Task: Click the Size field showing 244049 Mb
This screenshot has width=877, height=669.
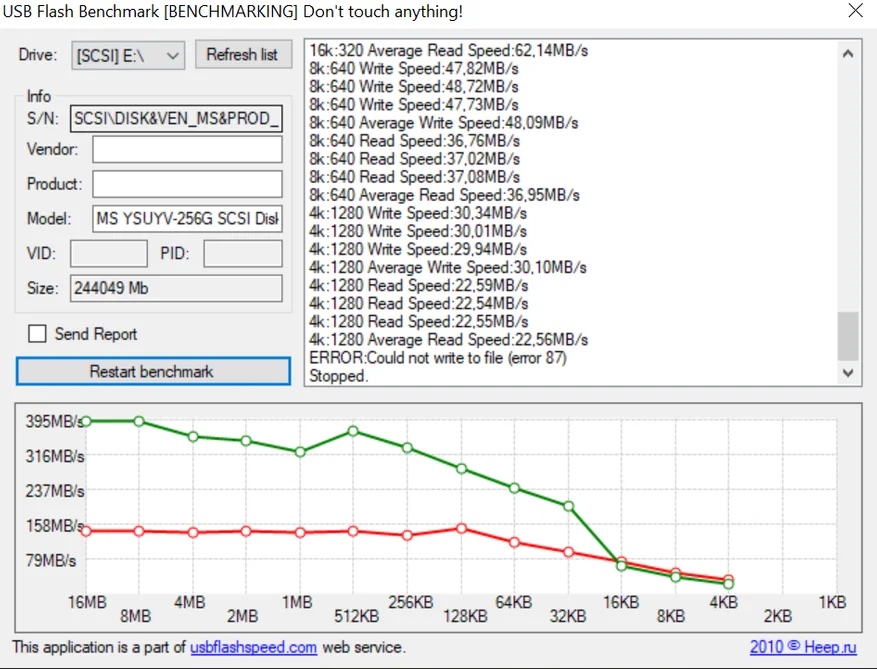Action: point(176,288)
